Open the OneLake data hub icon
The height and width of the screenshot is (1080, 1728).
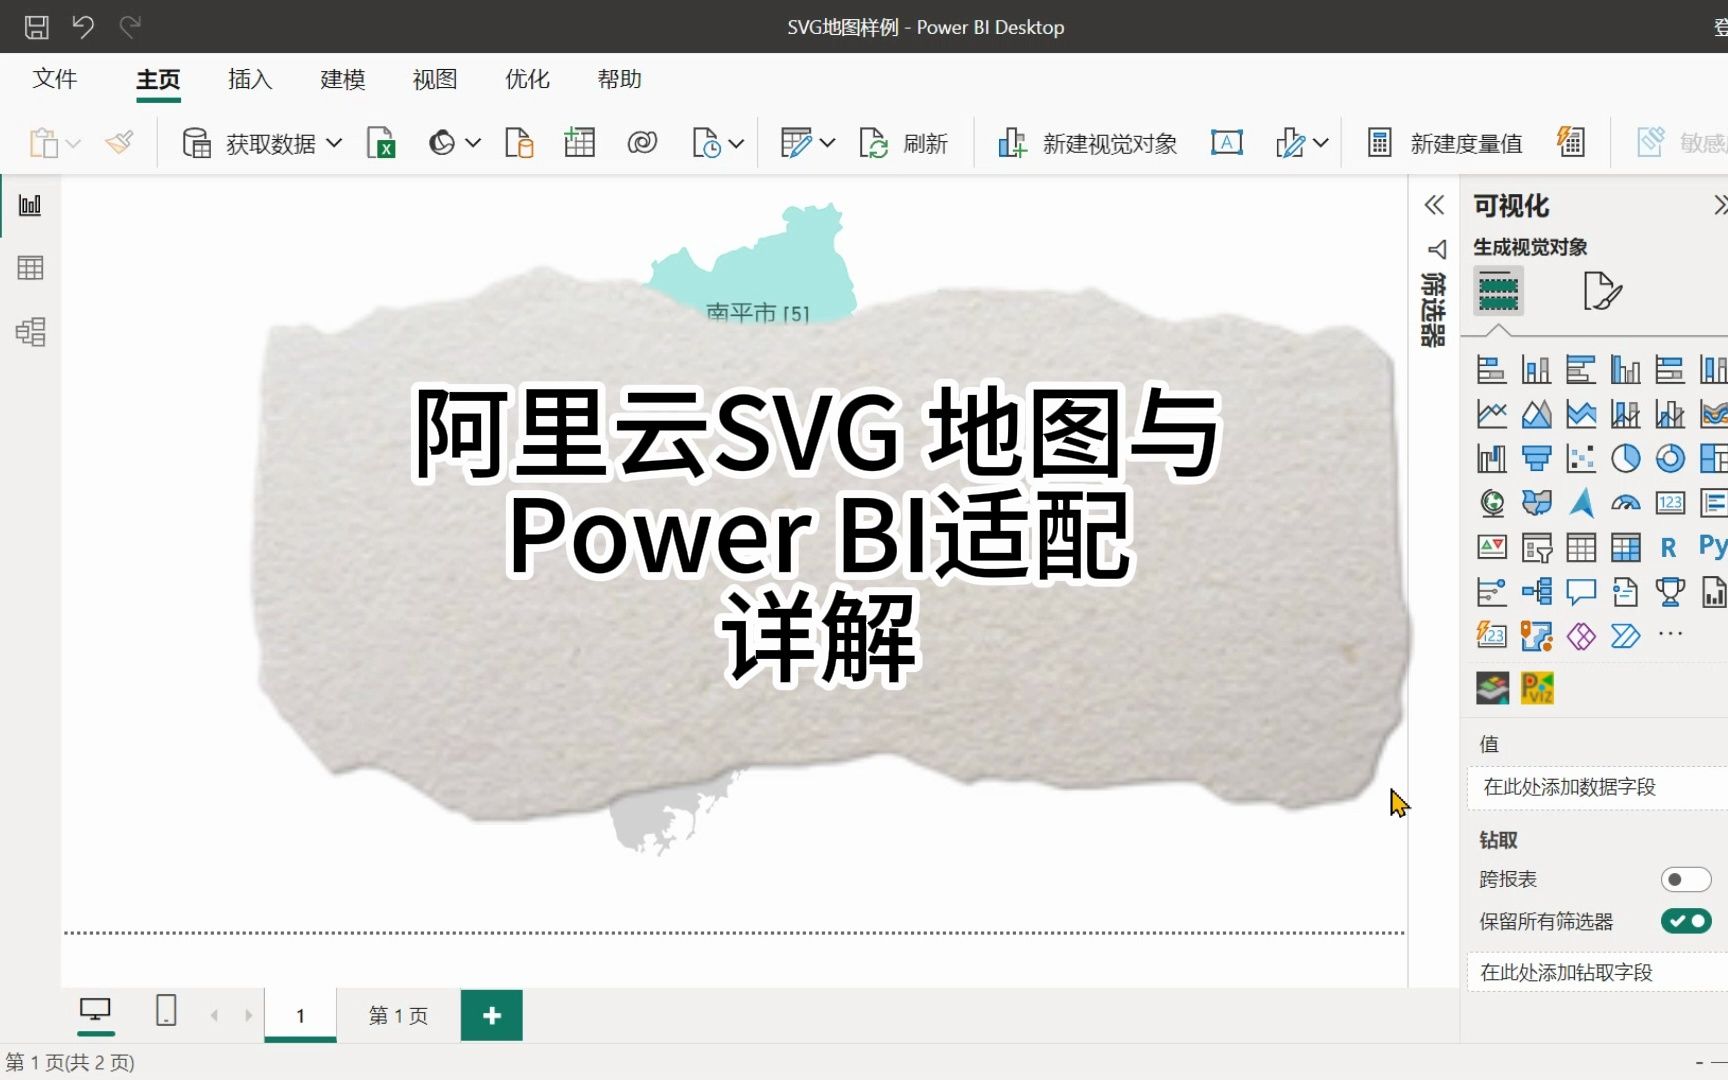tap(441, 144)
